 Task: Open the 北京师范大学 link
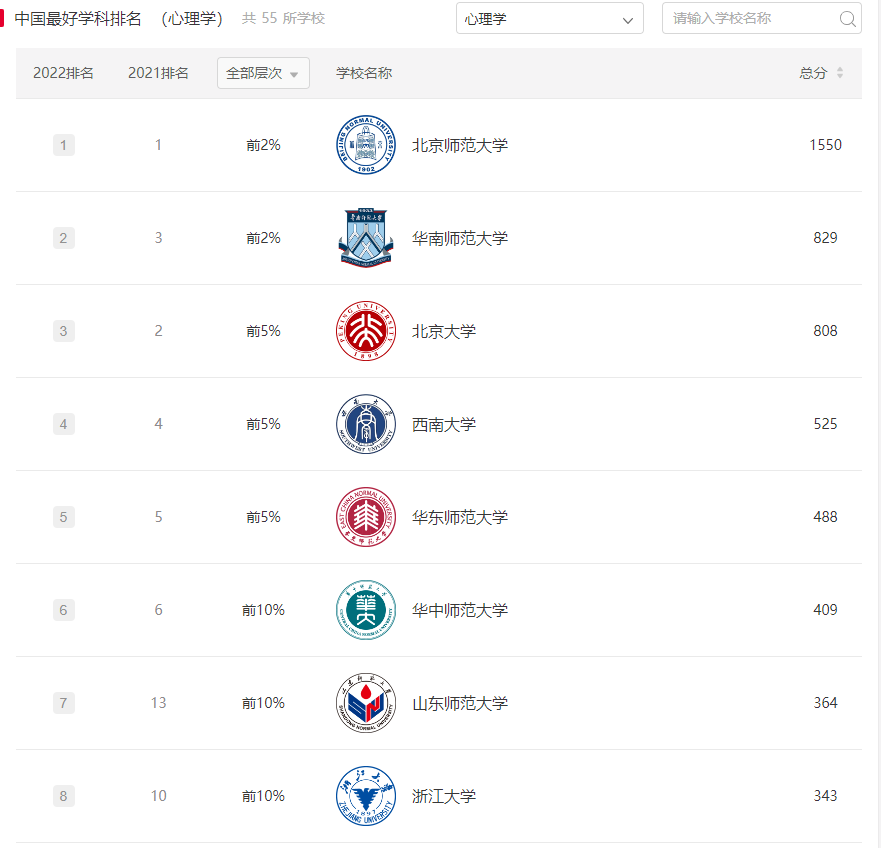click(x=460, y=146)
